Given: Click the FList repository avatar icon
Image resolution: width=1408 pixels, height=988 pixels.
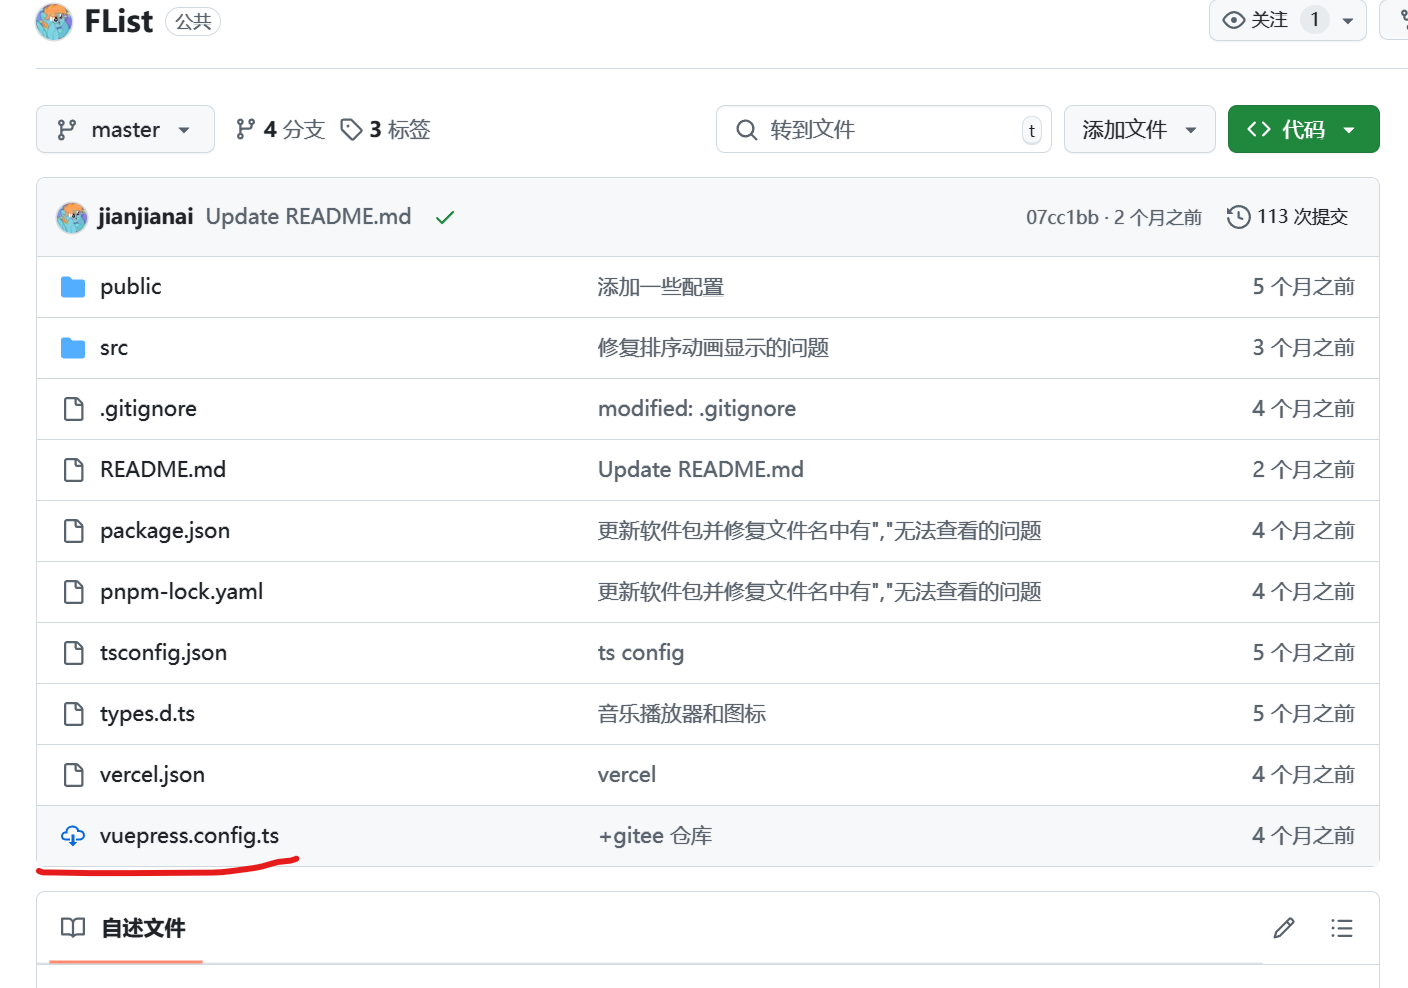Looking at the screenshot, I should 54,21.
